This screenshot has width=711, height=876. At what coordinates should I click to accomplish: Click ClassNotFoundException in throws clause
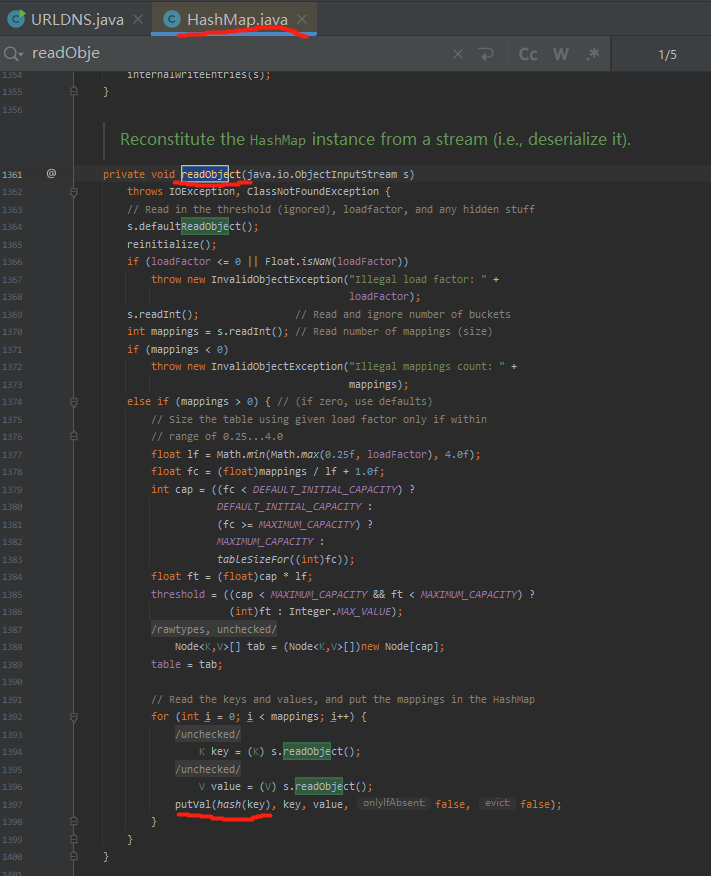coord(313,192)
